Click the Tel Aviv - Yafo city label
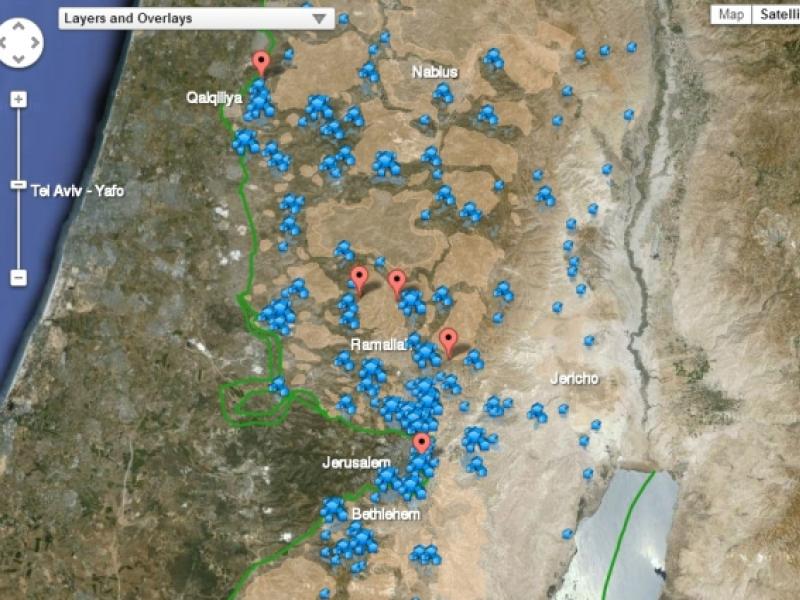Viewport: 800px width, 600px height. click(78, 190)
